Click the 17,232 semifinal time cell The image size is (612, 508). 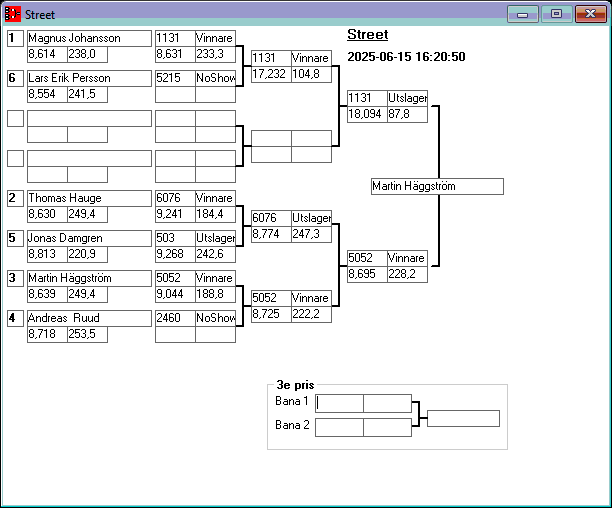pos(271,74)
